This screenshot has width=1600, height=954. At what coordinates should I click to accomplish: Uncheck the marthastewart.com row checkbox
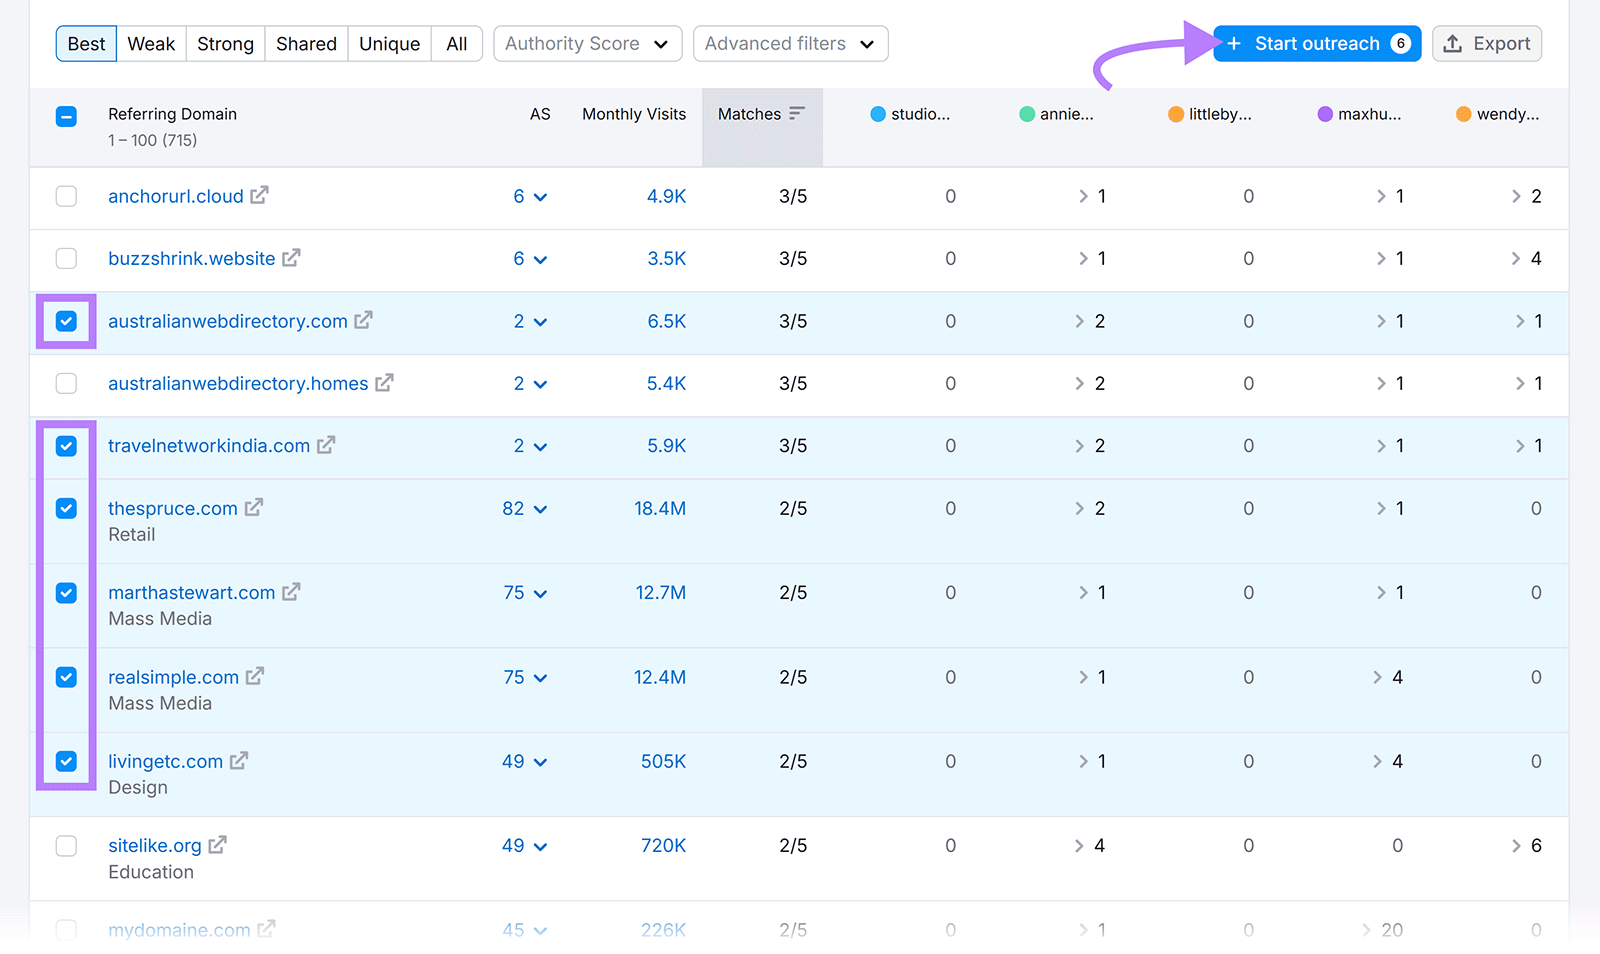pyautogui.click(x=66, y=592)
